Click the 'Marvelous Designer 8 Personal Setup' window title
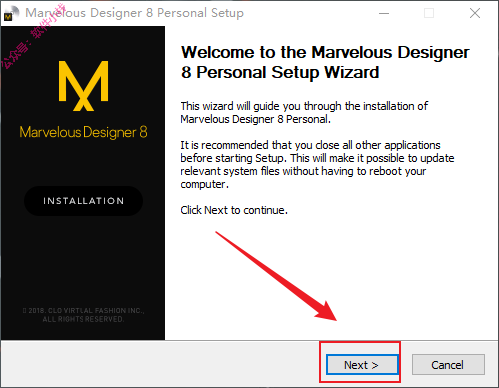The width and height of the screenshot is (499, 388). click(x=134, y=13)
